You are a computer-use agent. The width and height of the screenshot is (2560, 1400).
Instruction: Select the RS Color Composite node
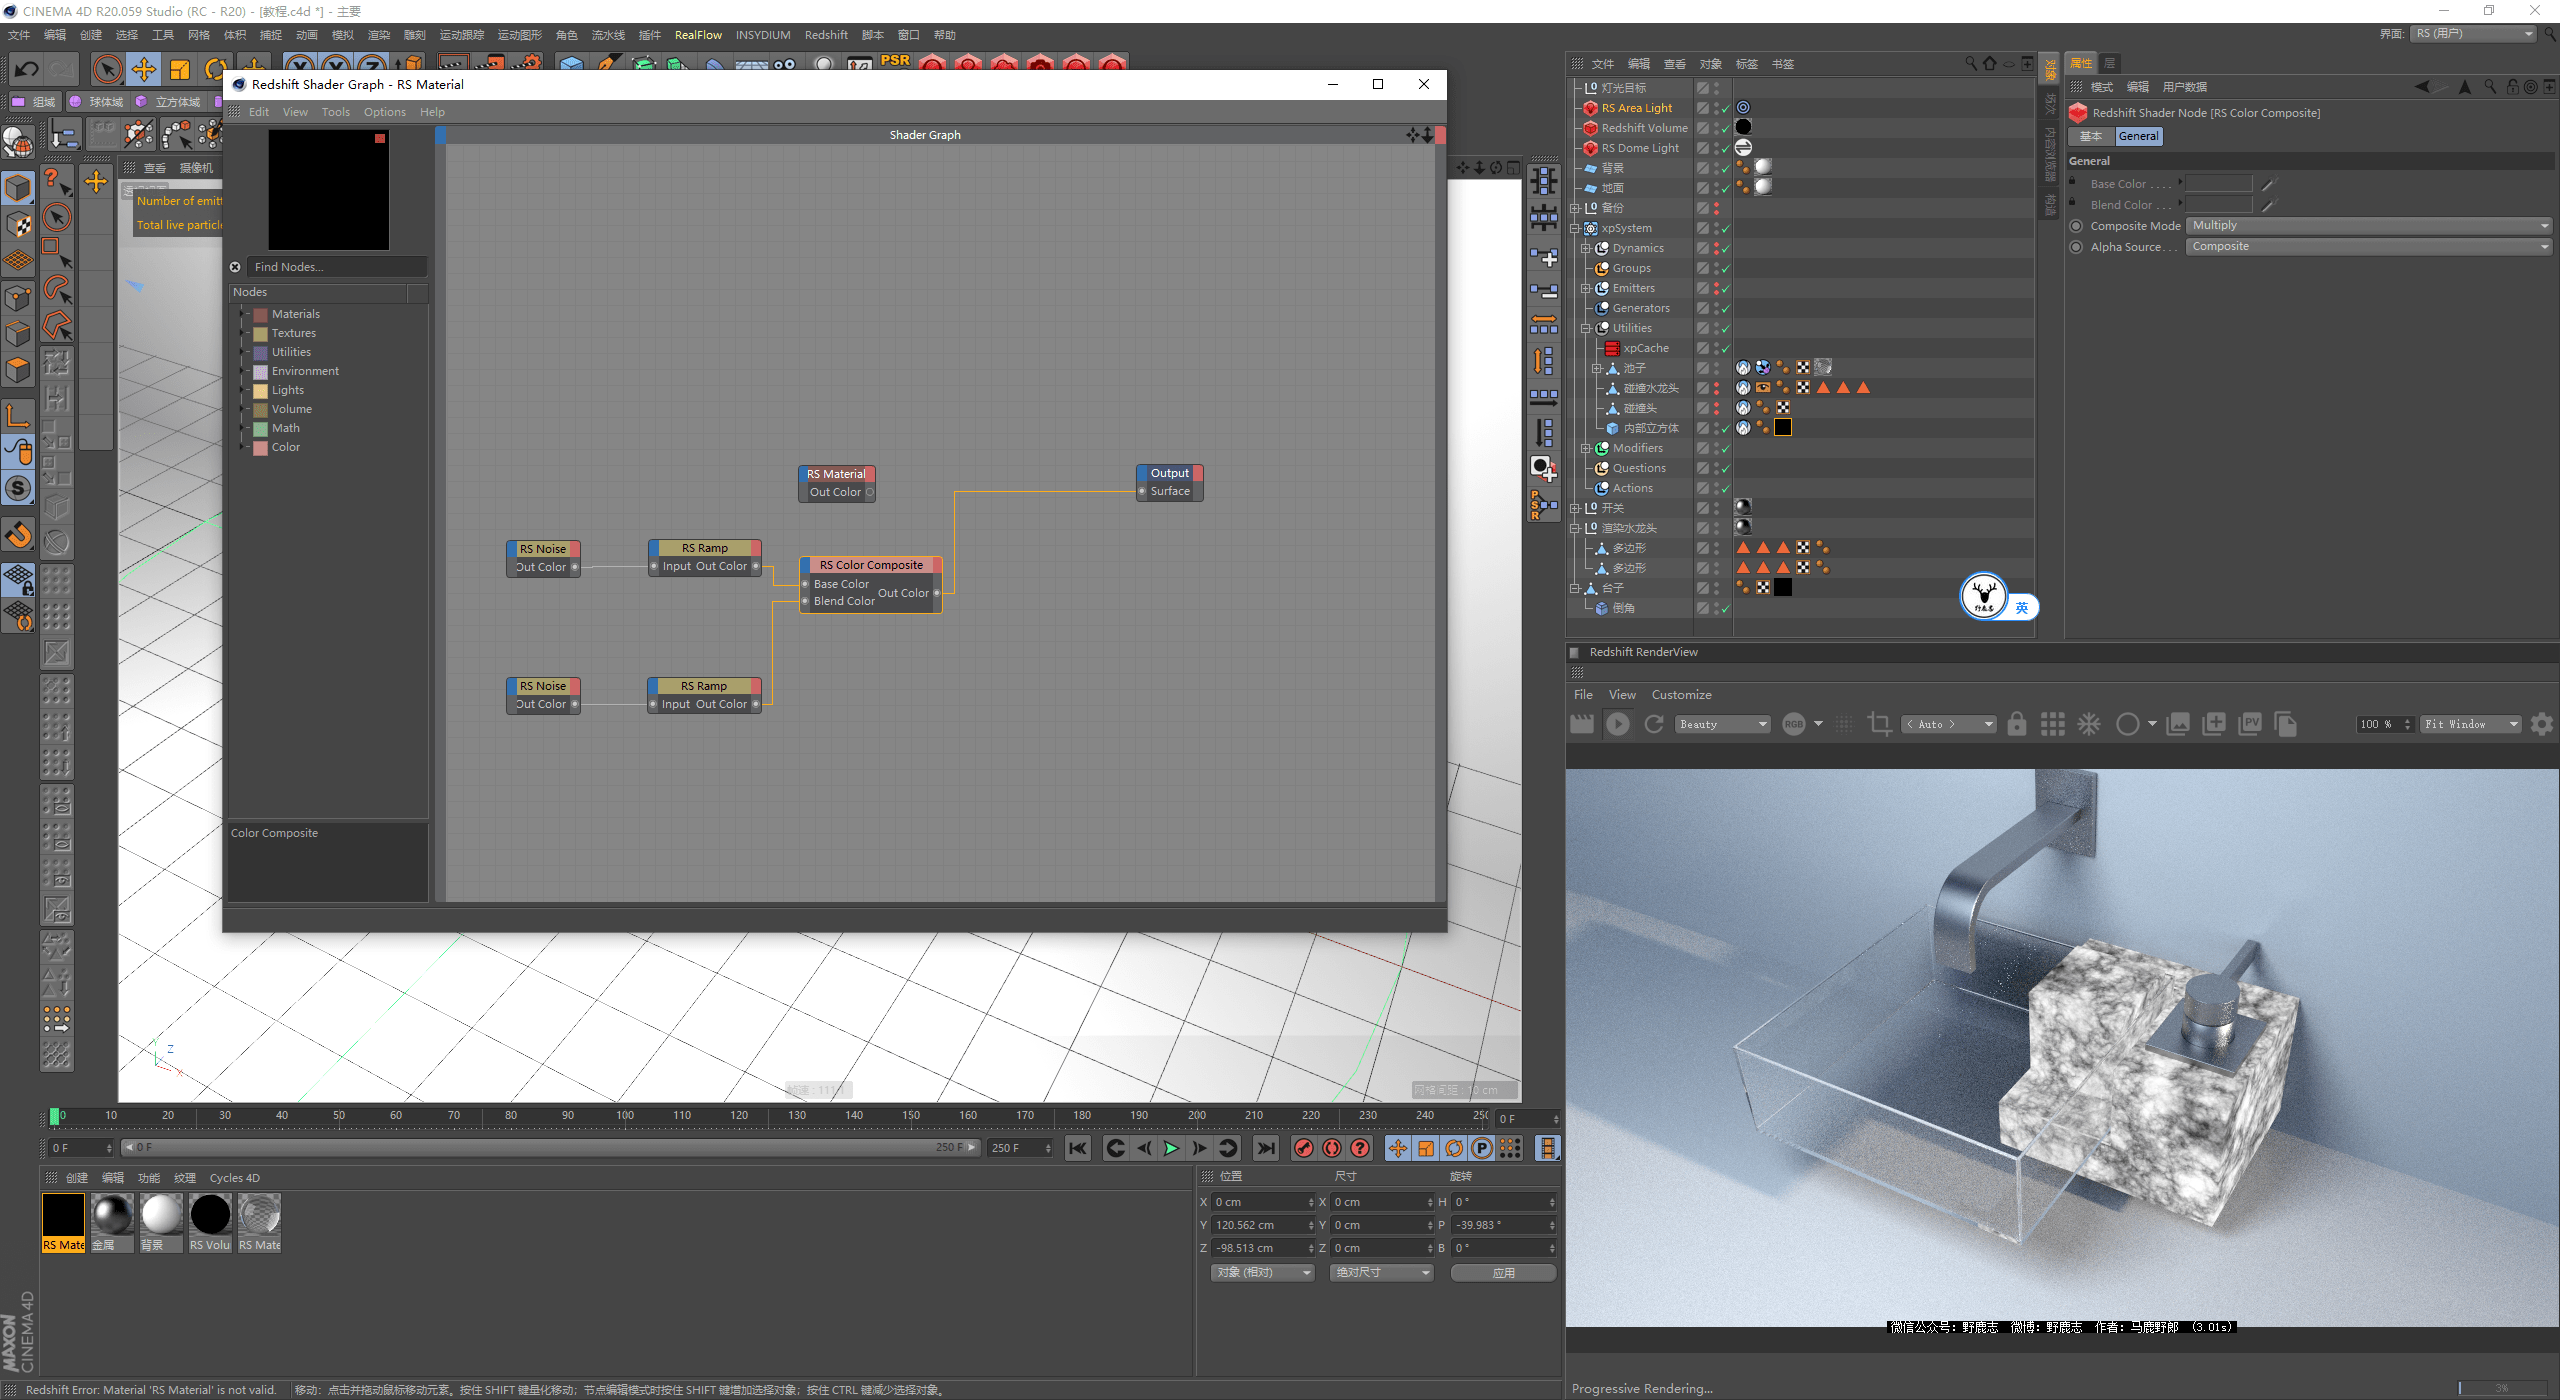871,564
